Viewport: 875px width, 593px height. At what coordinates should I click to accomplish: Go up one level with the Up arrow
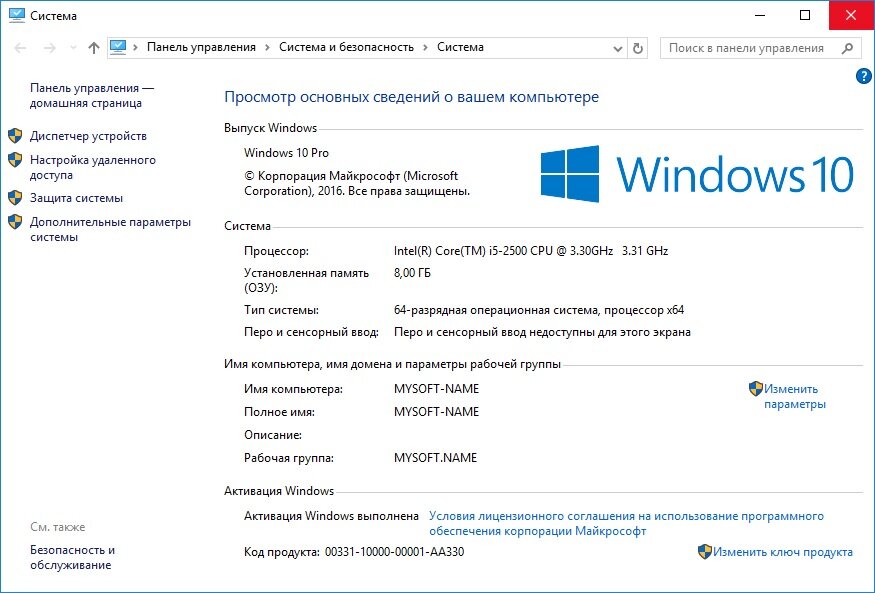(x=94, y=48)
